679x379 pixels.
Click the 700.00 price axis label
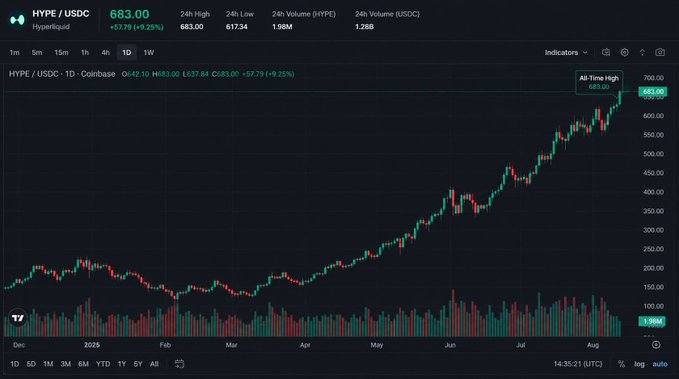click(x=653, y=78)
